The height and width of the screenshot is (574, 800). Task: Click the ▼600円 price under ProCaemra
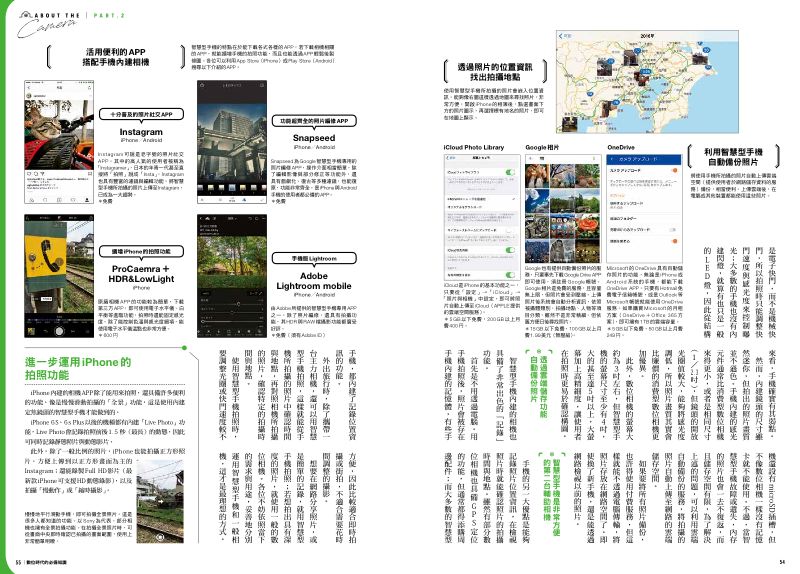click(x=109, y=335)
